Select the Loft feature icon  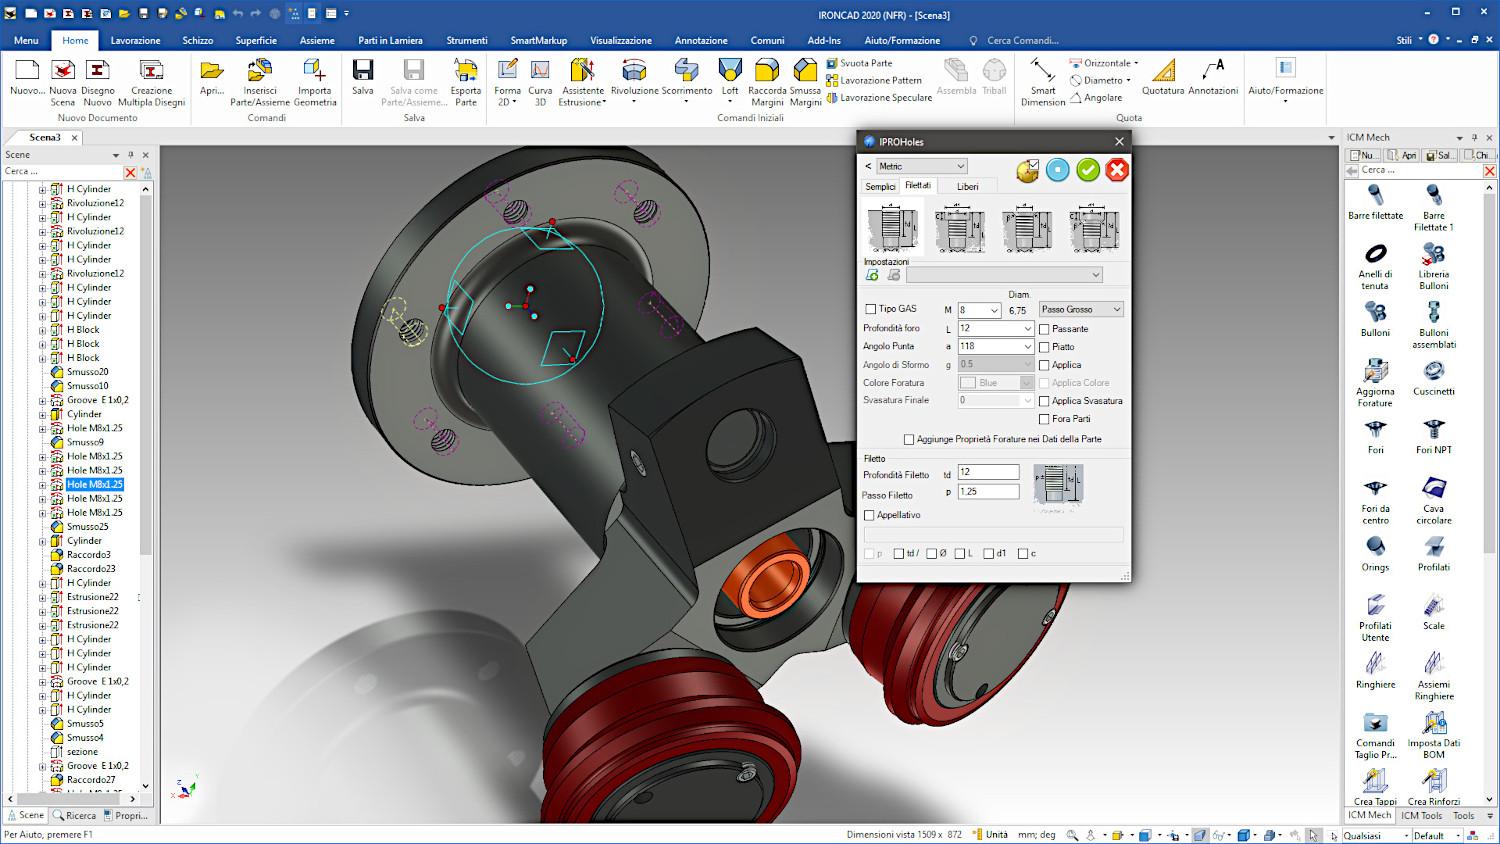tap(730, 71)
